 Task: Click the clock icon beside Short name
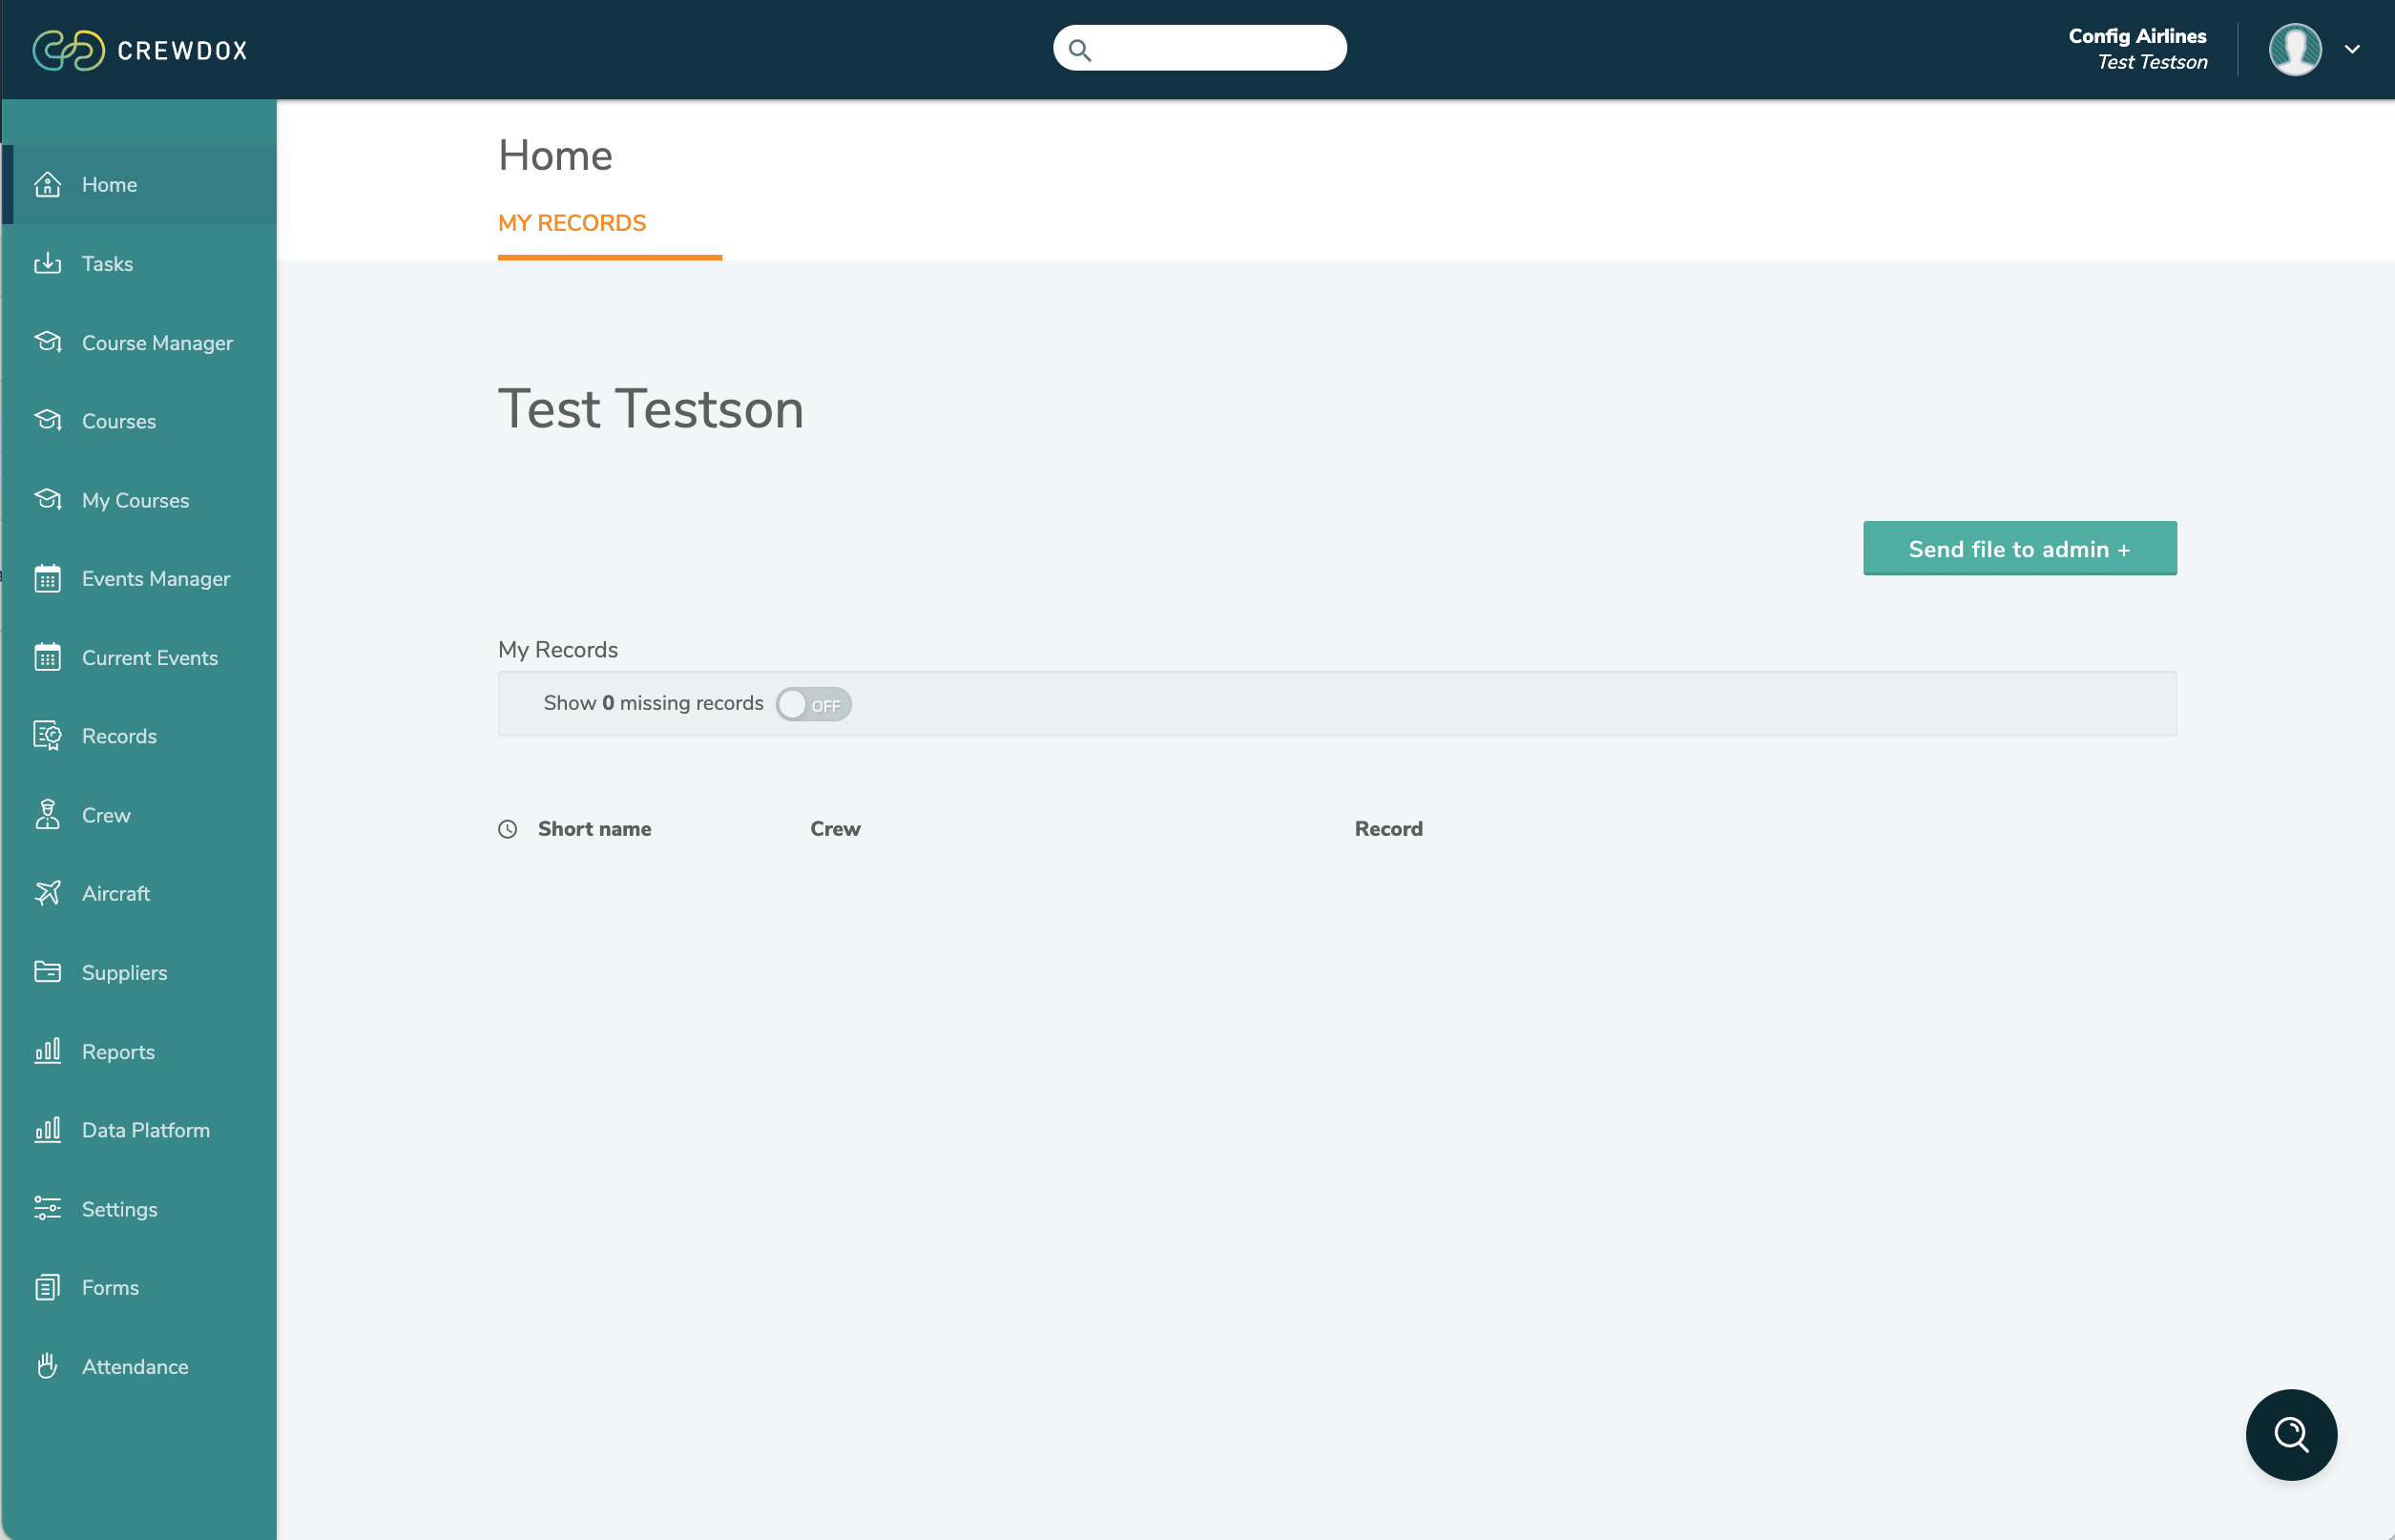point(508,829)
